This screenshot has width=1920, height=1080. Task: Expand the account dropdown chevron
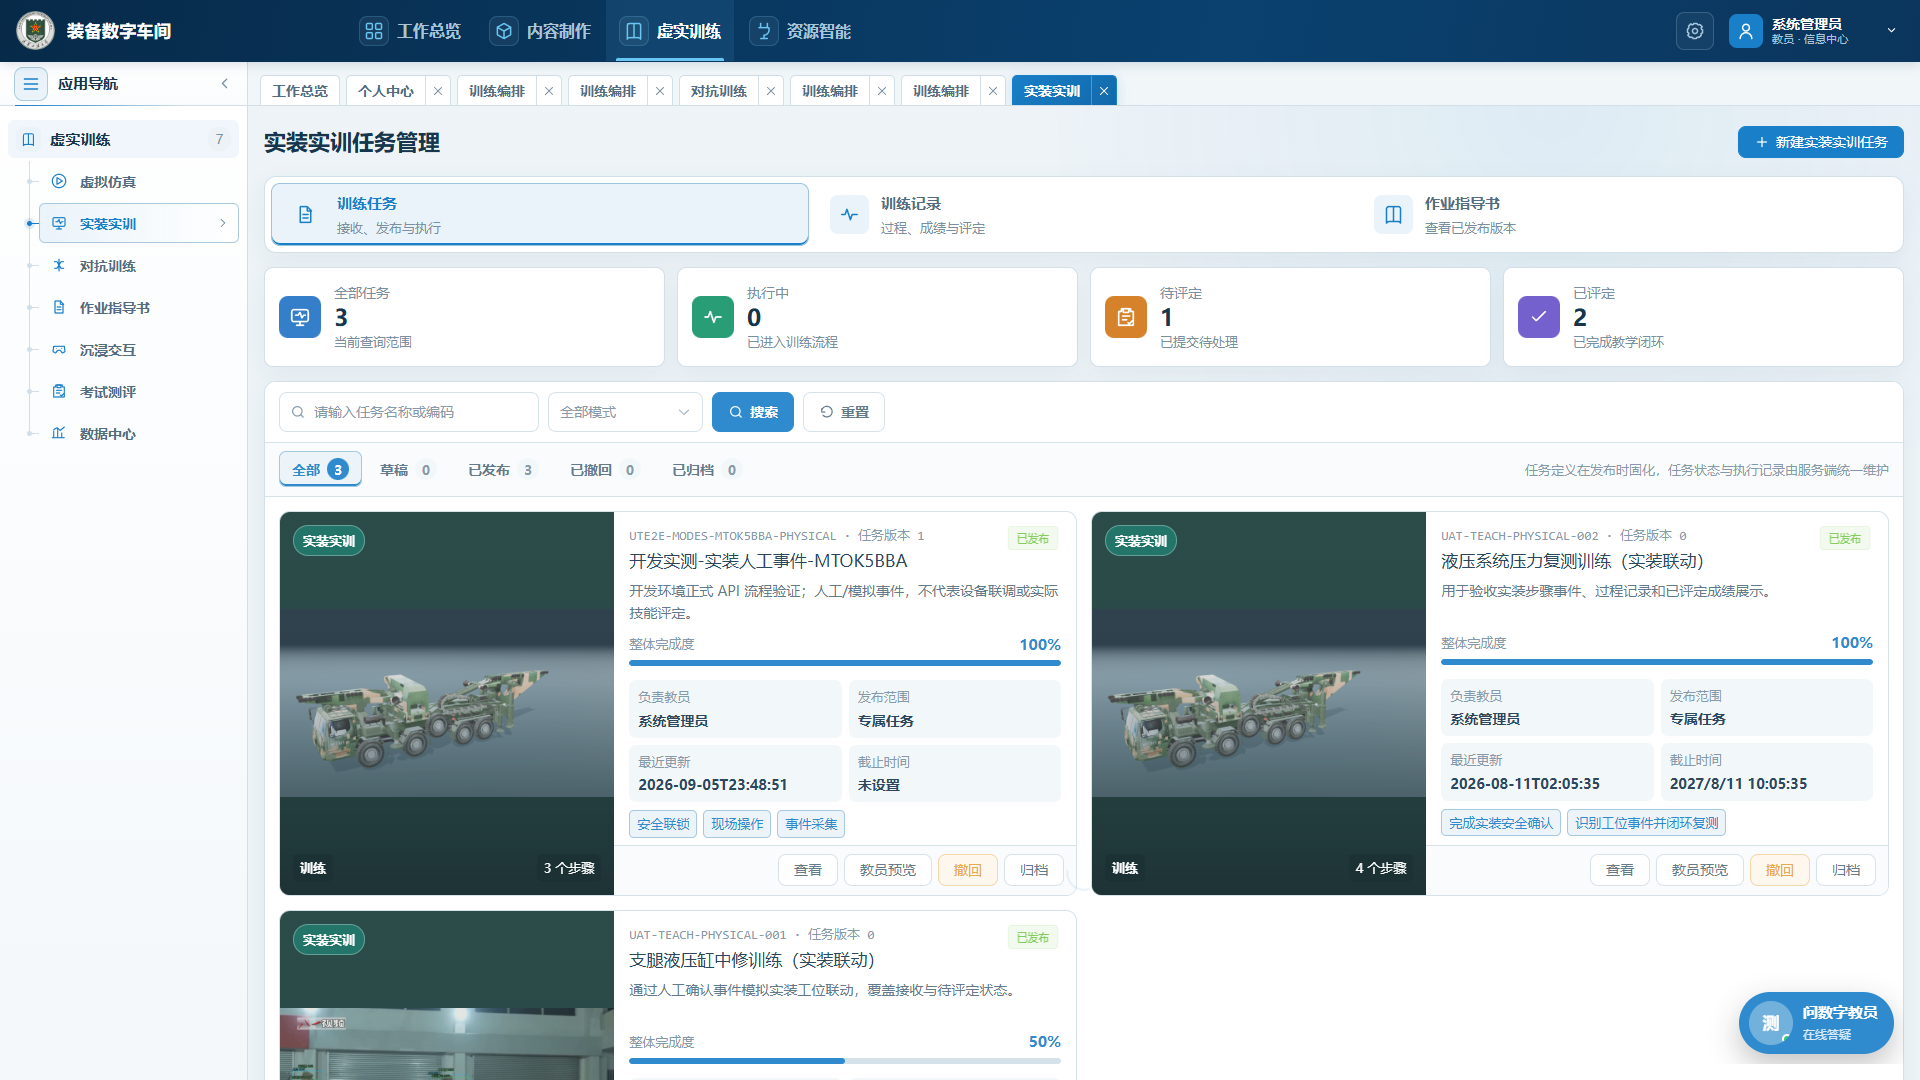tap(1891, 31)
